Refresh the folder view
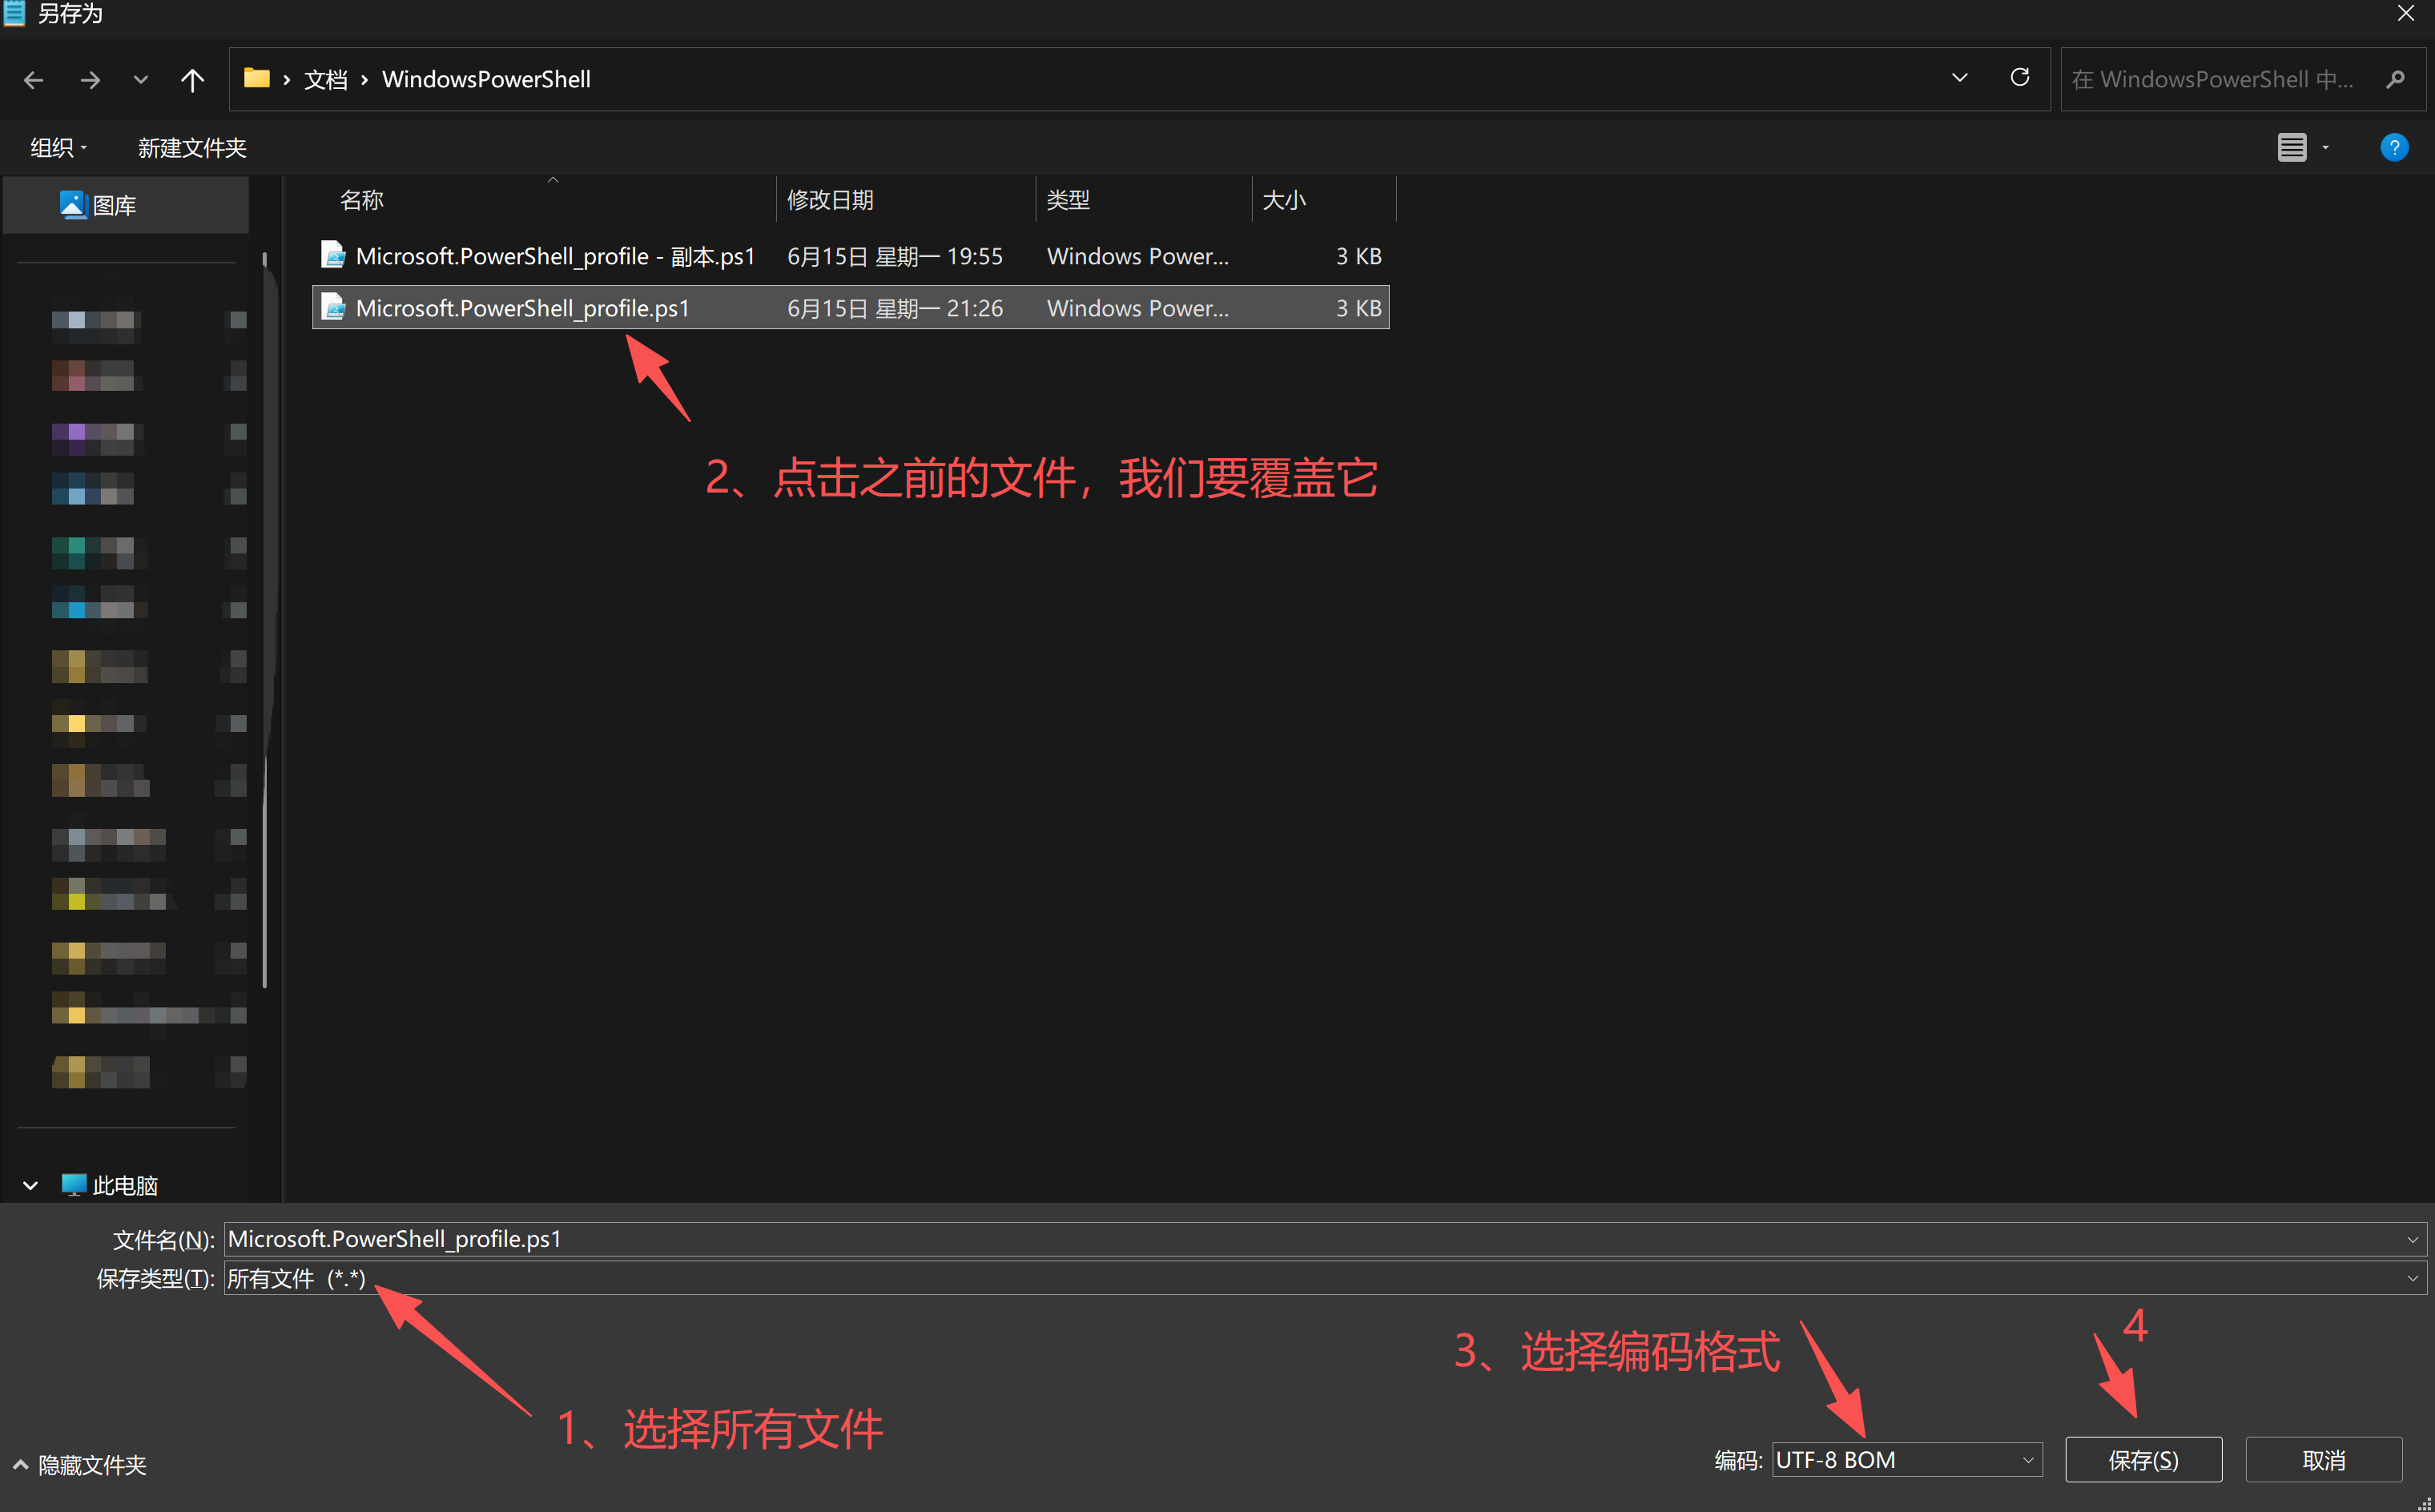Image resolution: width=2435 pixels, height=1512 pixels. [x=2020, y=78]
